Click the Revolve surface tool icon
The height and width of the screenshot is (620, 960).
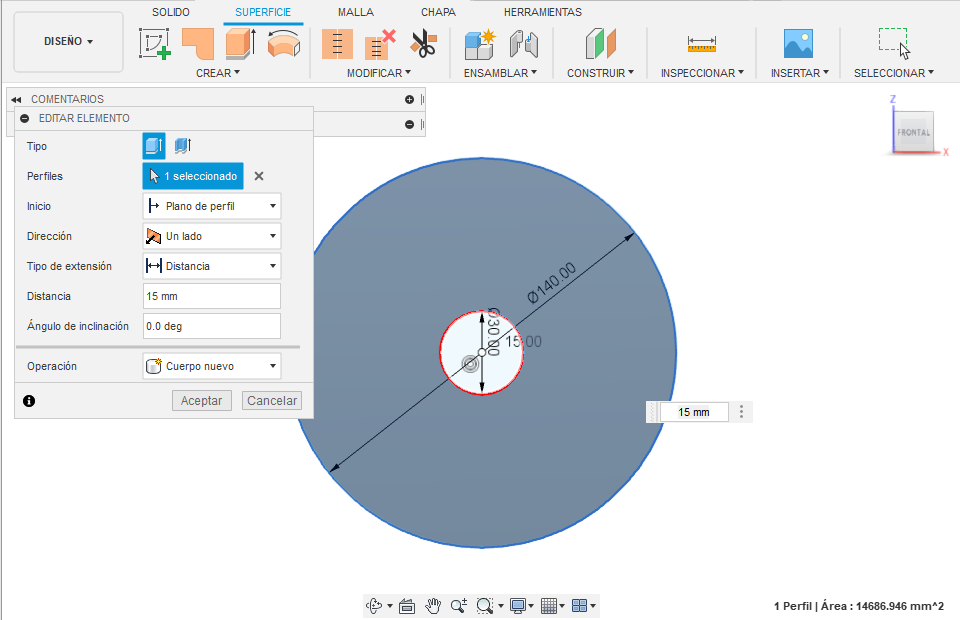pyautogui.click(x=284, y=43)
